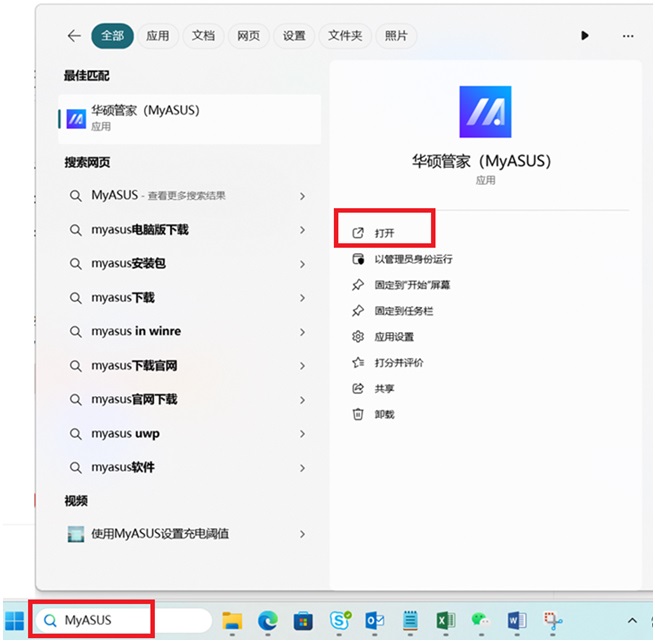Switch to the Documents (文档) filter tab
655x641 pixels.
[203, 36]
